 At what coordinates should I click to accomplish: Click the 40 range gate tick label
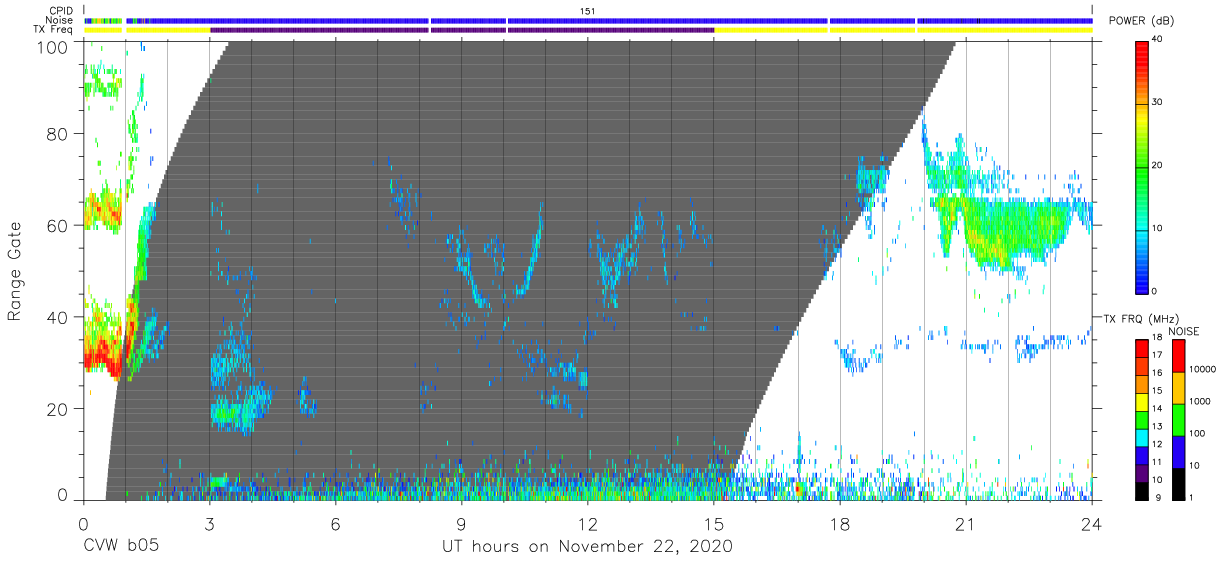pyautogui.click(x=58, y=317)
